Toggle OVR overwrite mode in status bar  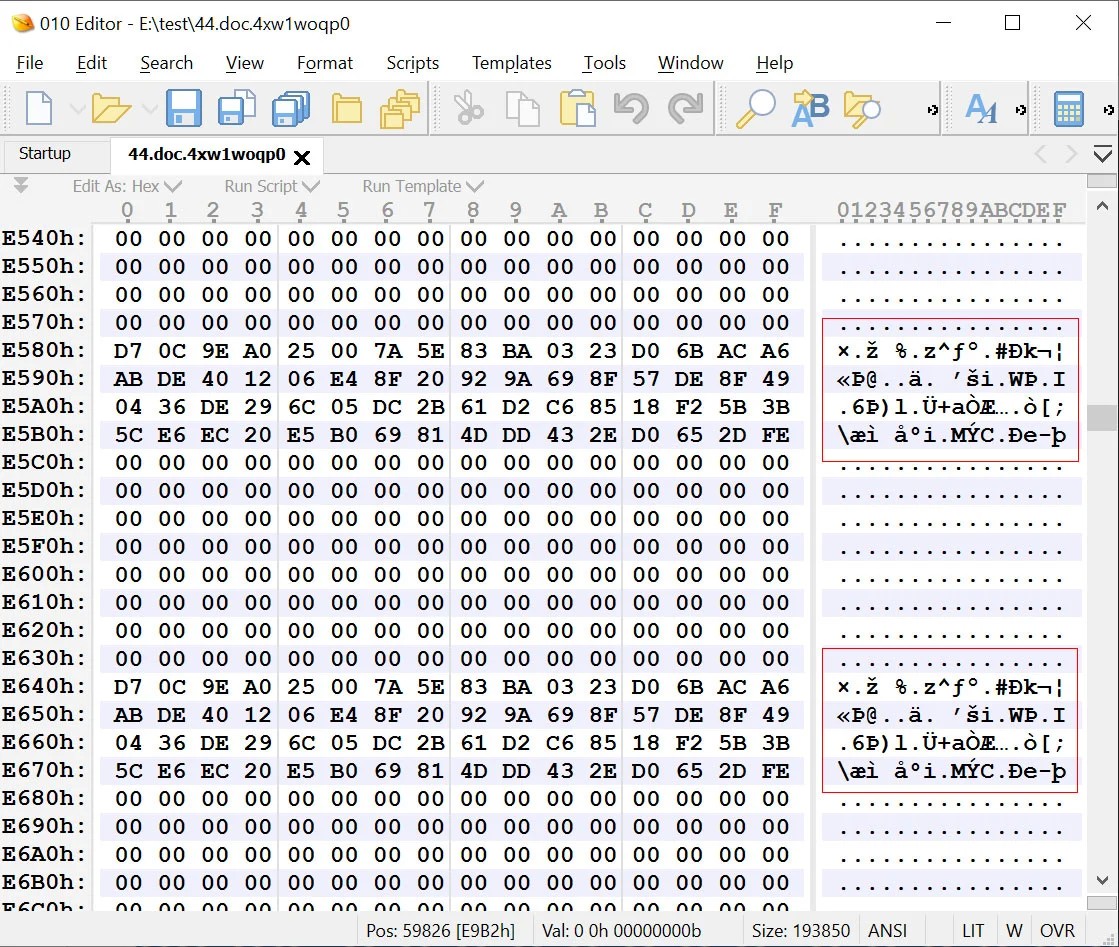(1057, 930)
